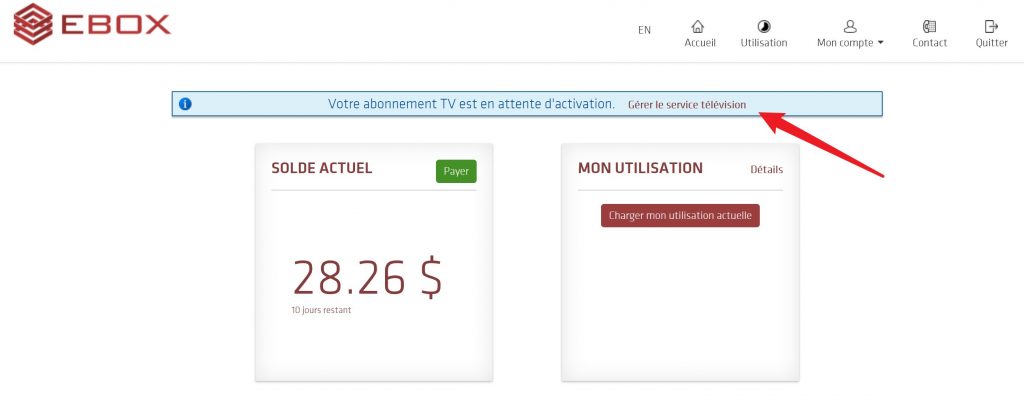Click the home icon above Accueil
The width and height of the screenshot is (1024, 400).
(698, 26)
